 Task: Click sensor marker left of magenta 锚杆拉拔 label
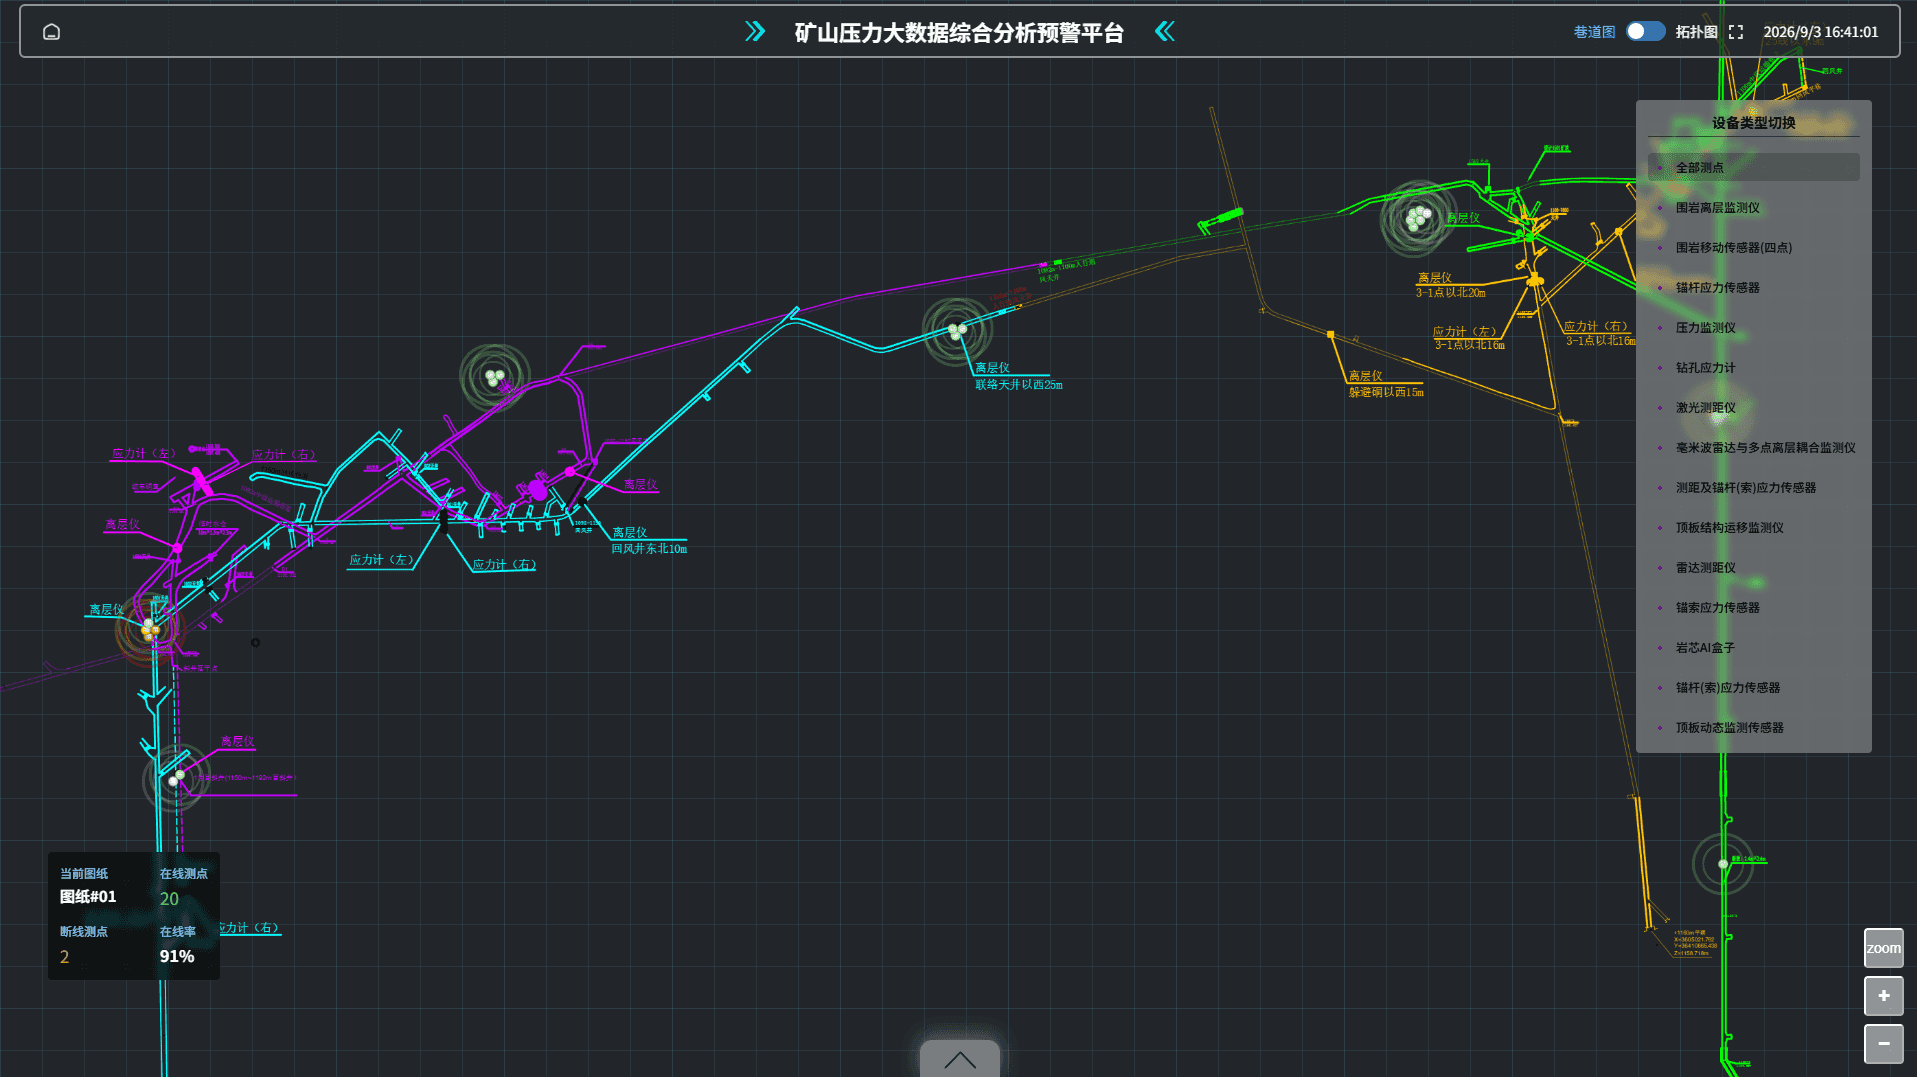pos(176,777)
